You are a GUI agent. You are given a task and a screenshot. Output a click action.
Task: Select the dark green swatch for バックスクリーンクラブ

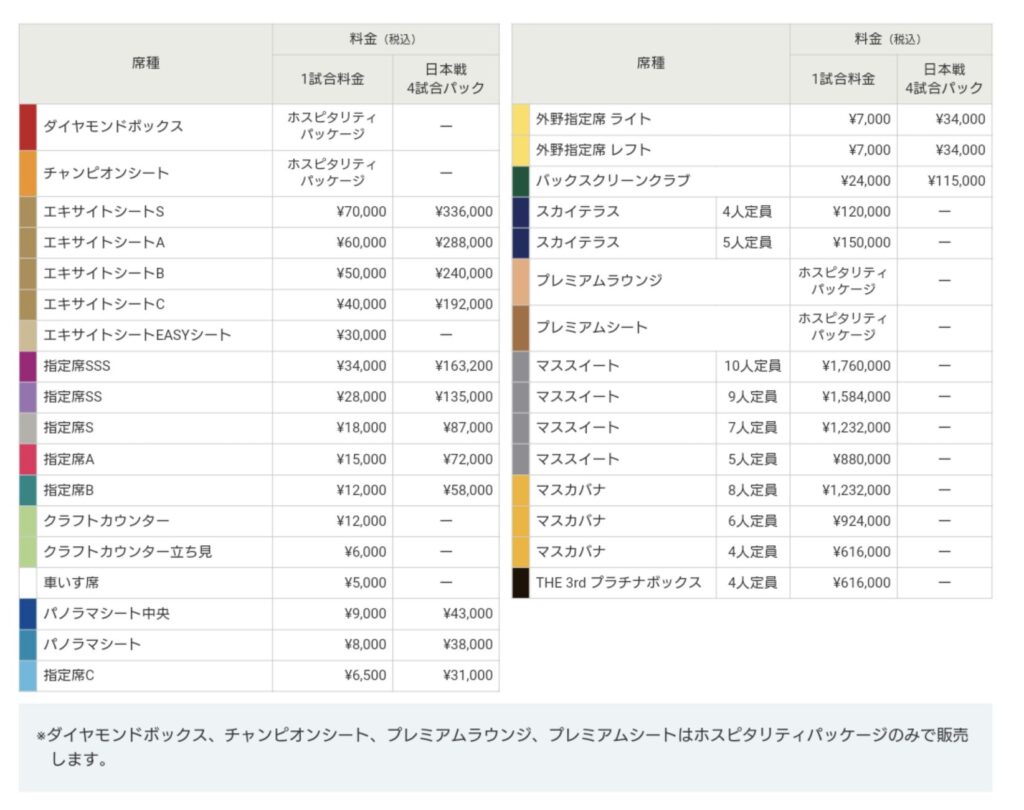[x=521, y=182]
